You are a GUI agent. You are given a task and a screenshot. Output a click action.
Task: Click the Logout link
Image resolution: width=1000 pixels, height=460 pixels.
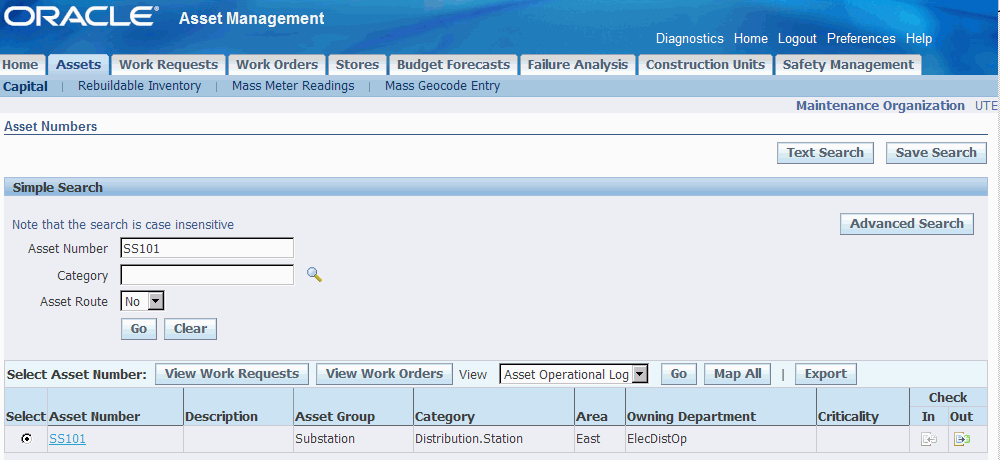coord(797,38)
